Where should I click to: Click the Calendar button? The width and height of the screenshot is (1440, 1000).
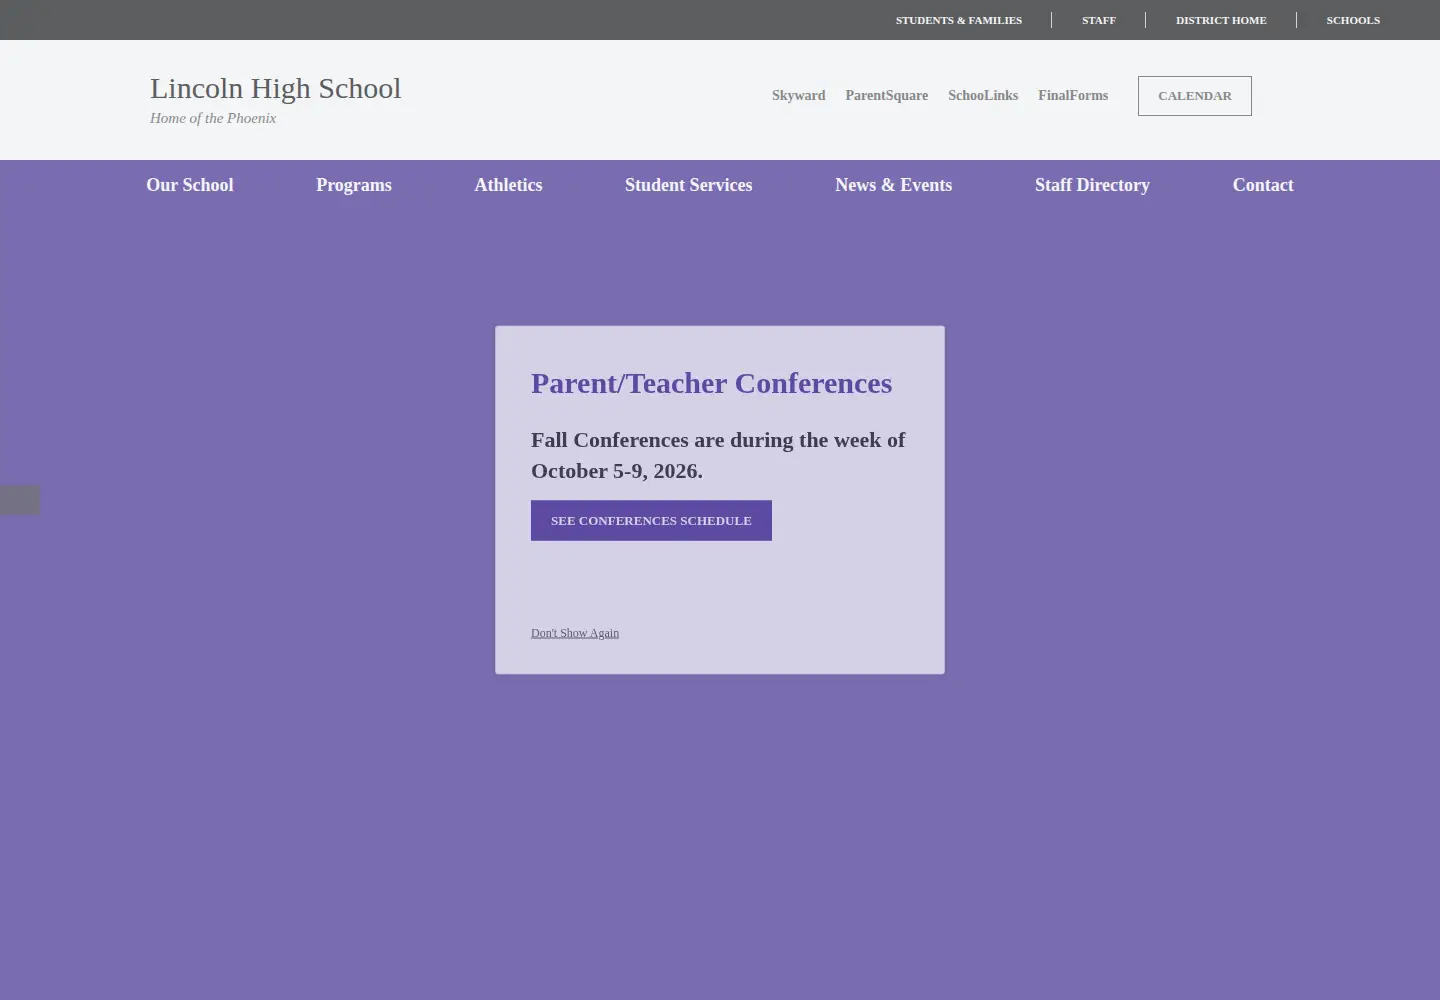coord(1194,96)
